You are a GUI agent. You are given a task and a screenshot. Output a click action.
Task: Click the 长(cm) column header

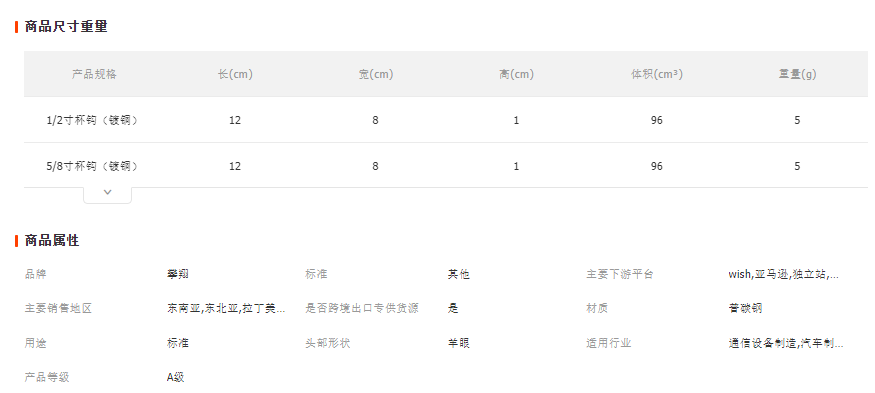(x=235, y=74)
